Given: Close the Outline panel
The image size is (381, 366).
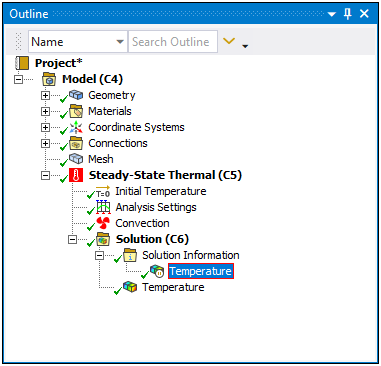Looking at the screenshot, I should [x=364, y=14].
